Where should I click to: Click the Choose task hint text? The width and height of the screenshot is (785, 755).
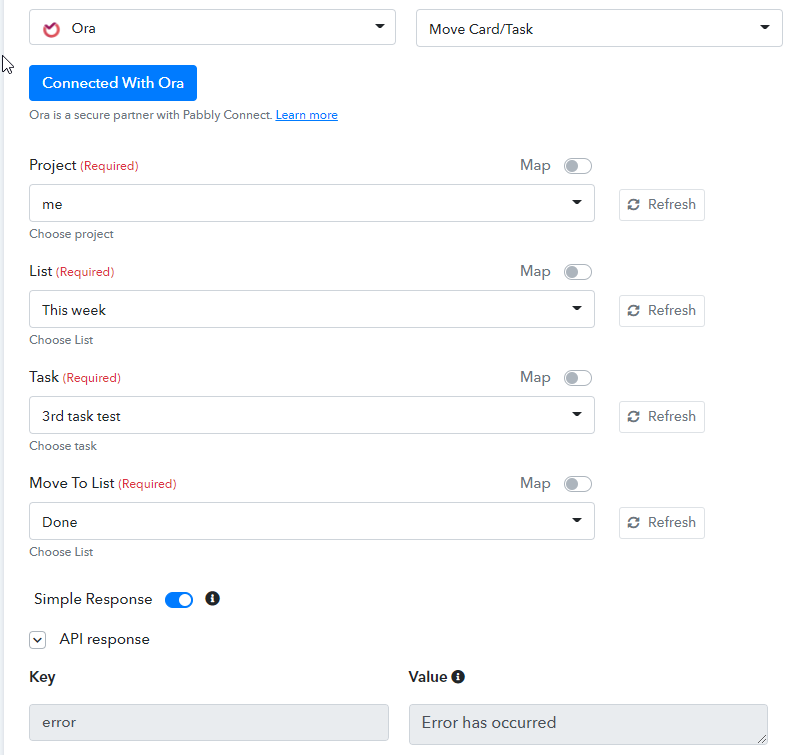[x=63, y=446]
